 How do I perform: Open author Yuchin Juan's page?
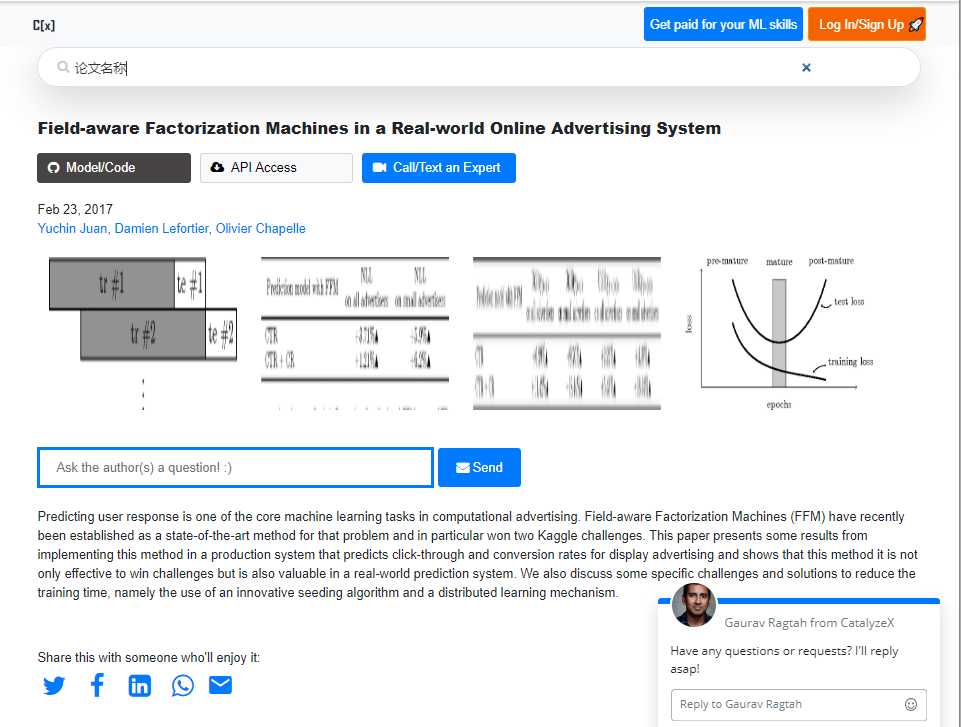tap(73, 229)
